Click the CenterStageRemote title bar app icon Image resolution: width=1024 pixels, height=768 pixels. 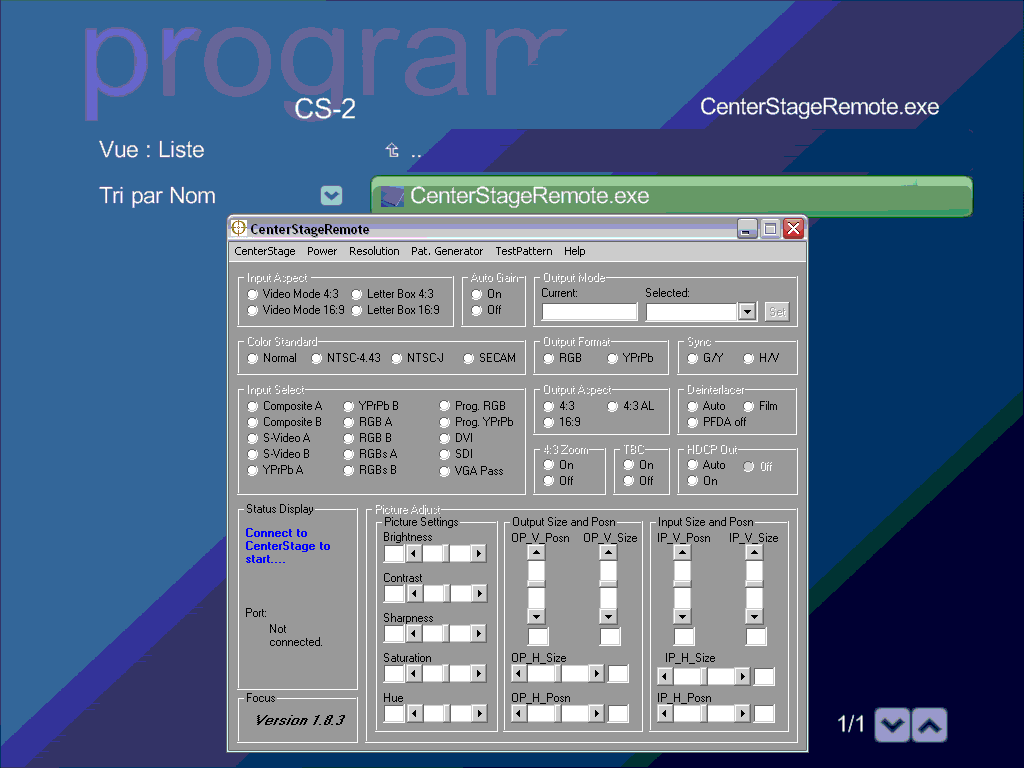coord(239,228)
